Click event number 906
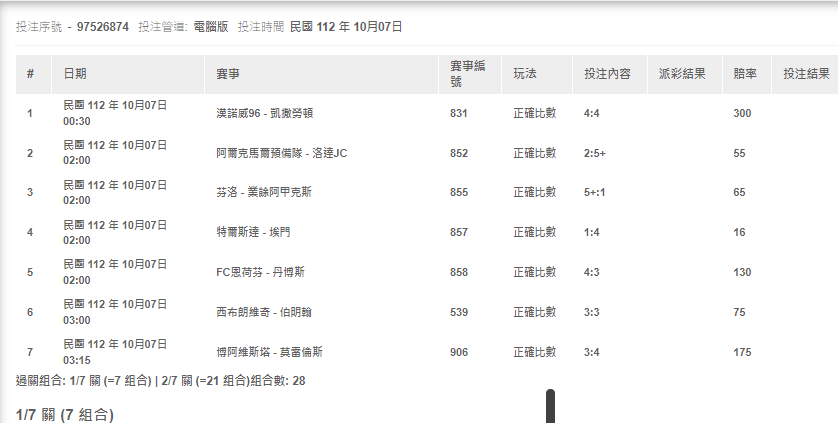Screen dimensions: 838x423 coord(459,352)
